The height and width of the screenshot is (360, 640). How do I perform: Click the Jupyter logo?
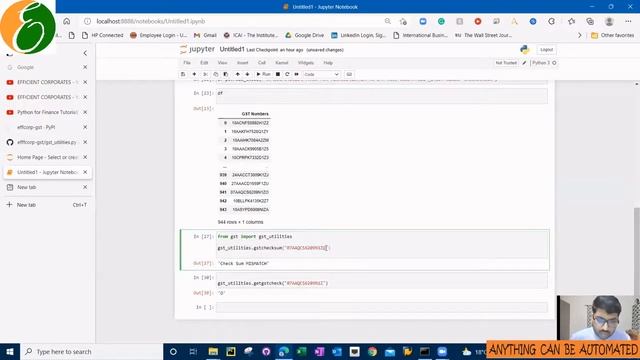(x=197, y=49)
